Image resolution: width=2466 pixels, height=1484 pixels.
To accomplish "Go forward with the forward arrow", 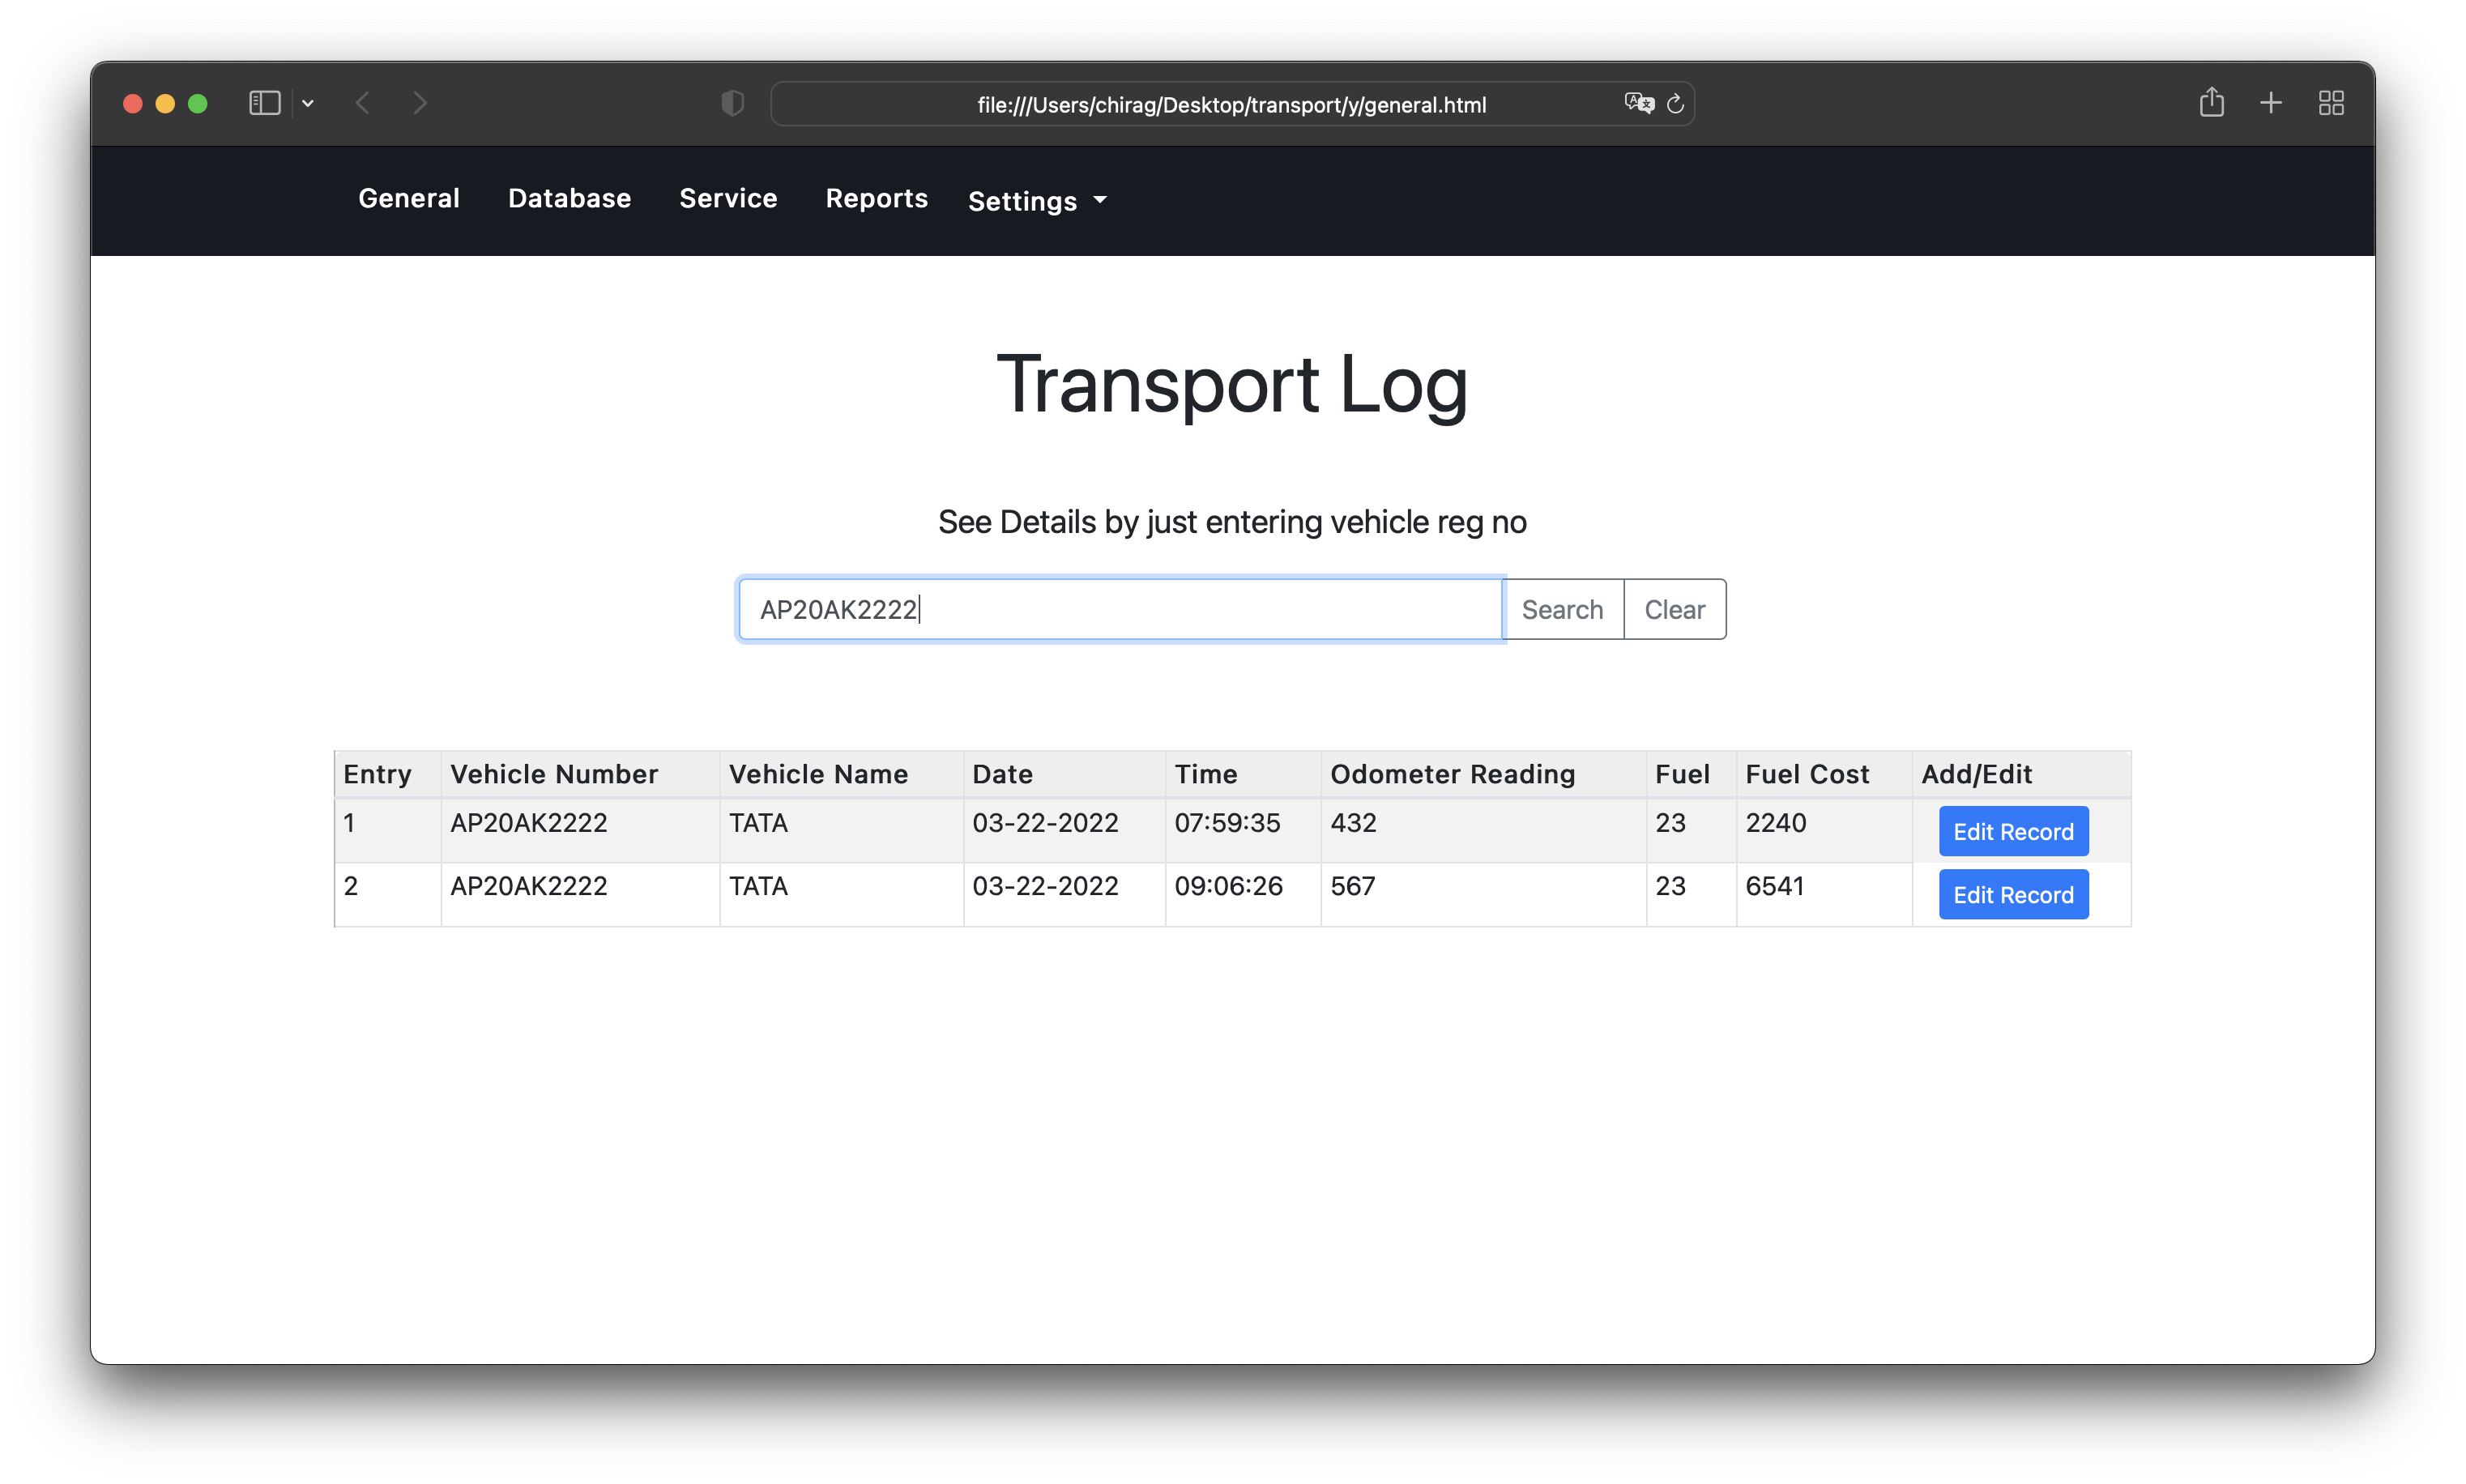I will click(x=420, y=103).
